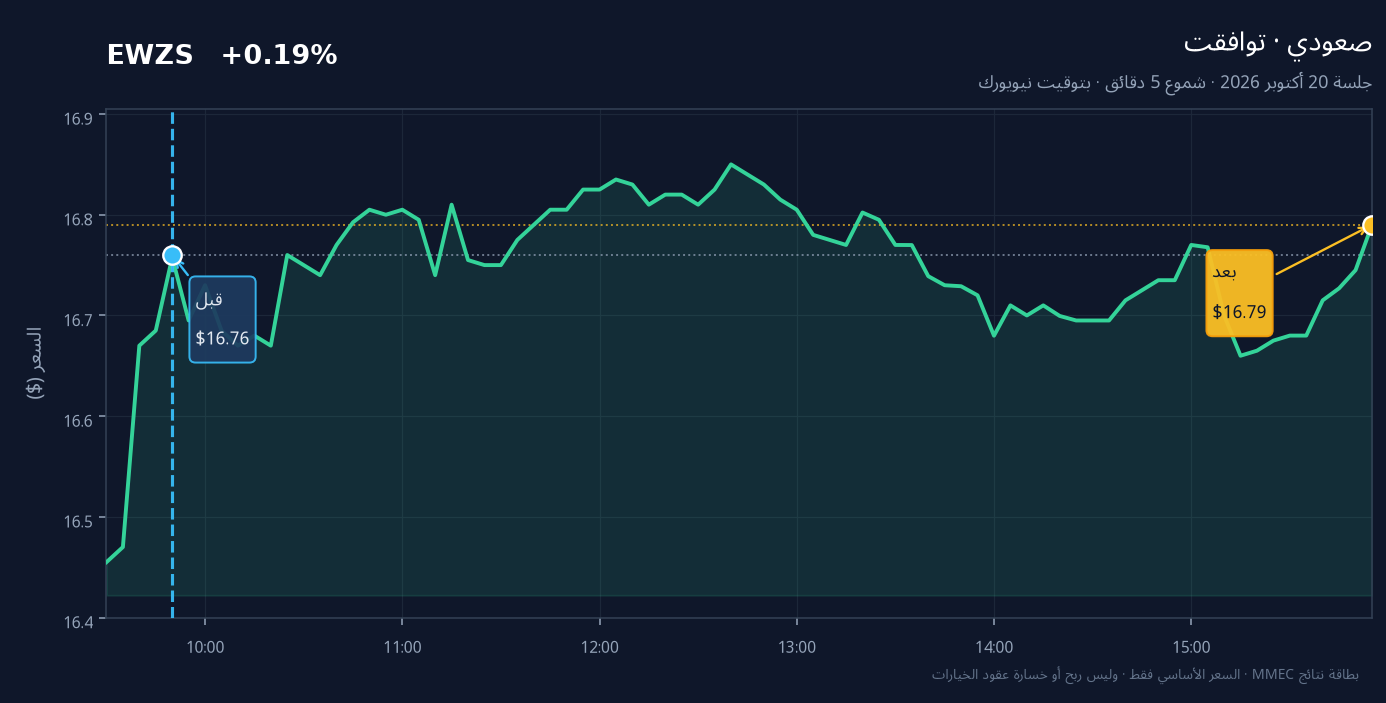1386x703 pixels.
Task: Click the vertical dashed blue event line
Action: (x=172, y=364)
